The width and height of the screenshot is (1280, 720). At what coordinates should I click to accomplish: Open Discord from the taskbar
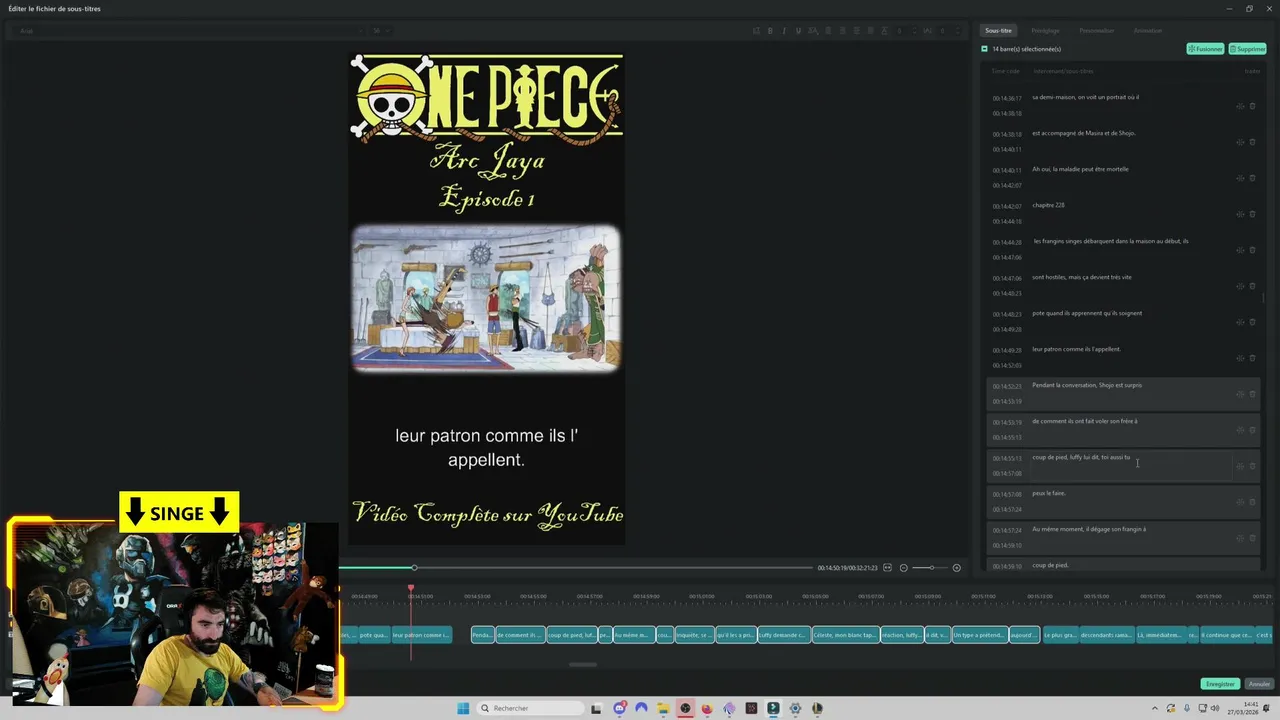(x=619, y=708)
